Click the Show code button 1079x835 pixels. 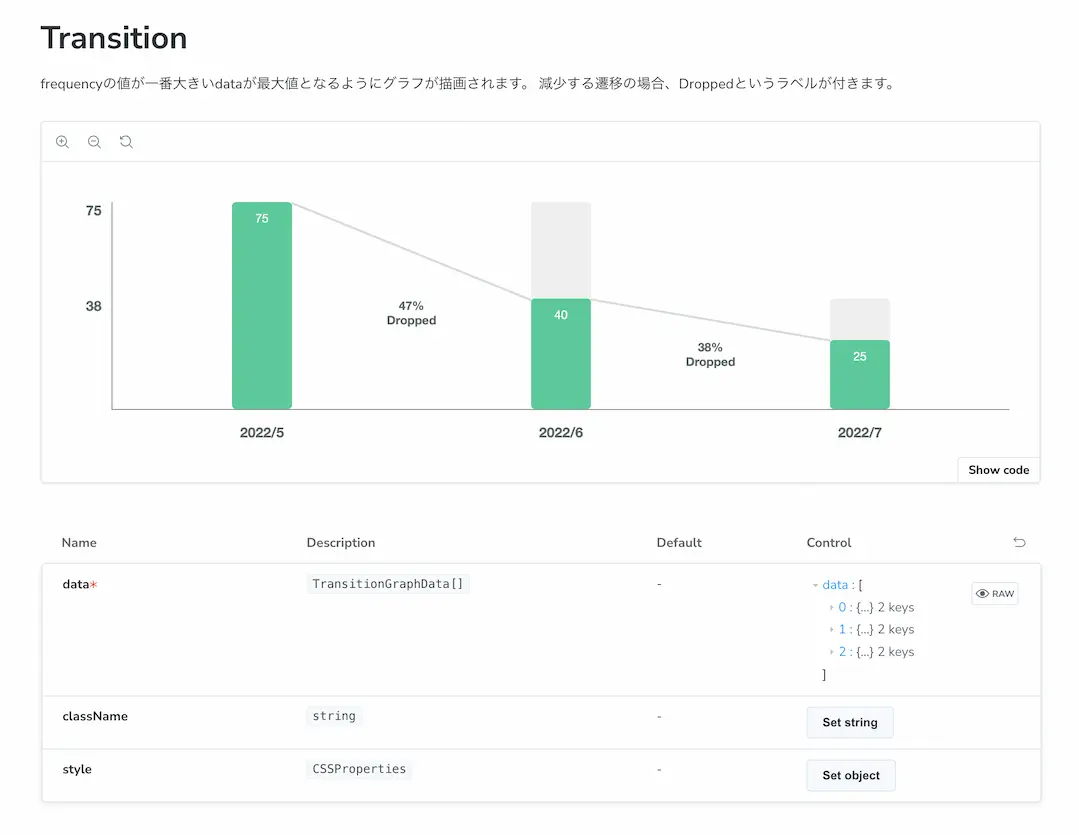(x=998, y=470)
